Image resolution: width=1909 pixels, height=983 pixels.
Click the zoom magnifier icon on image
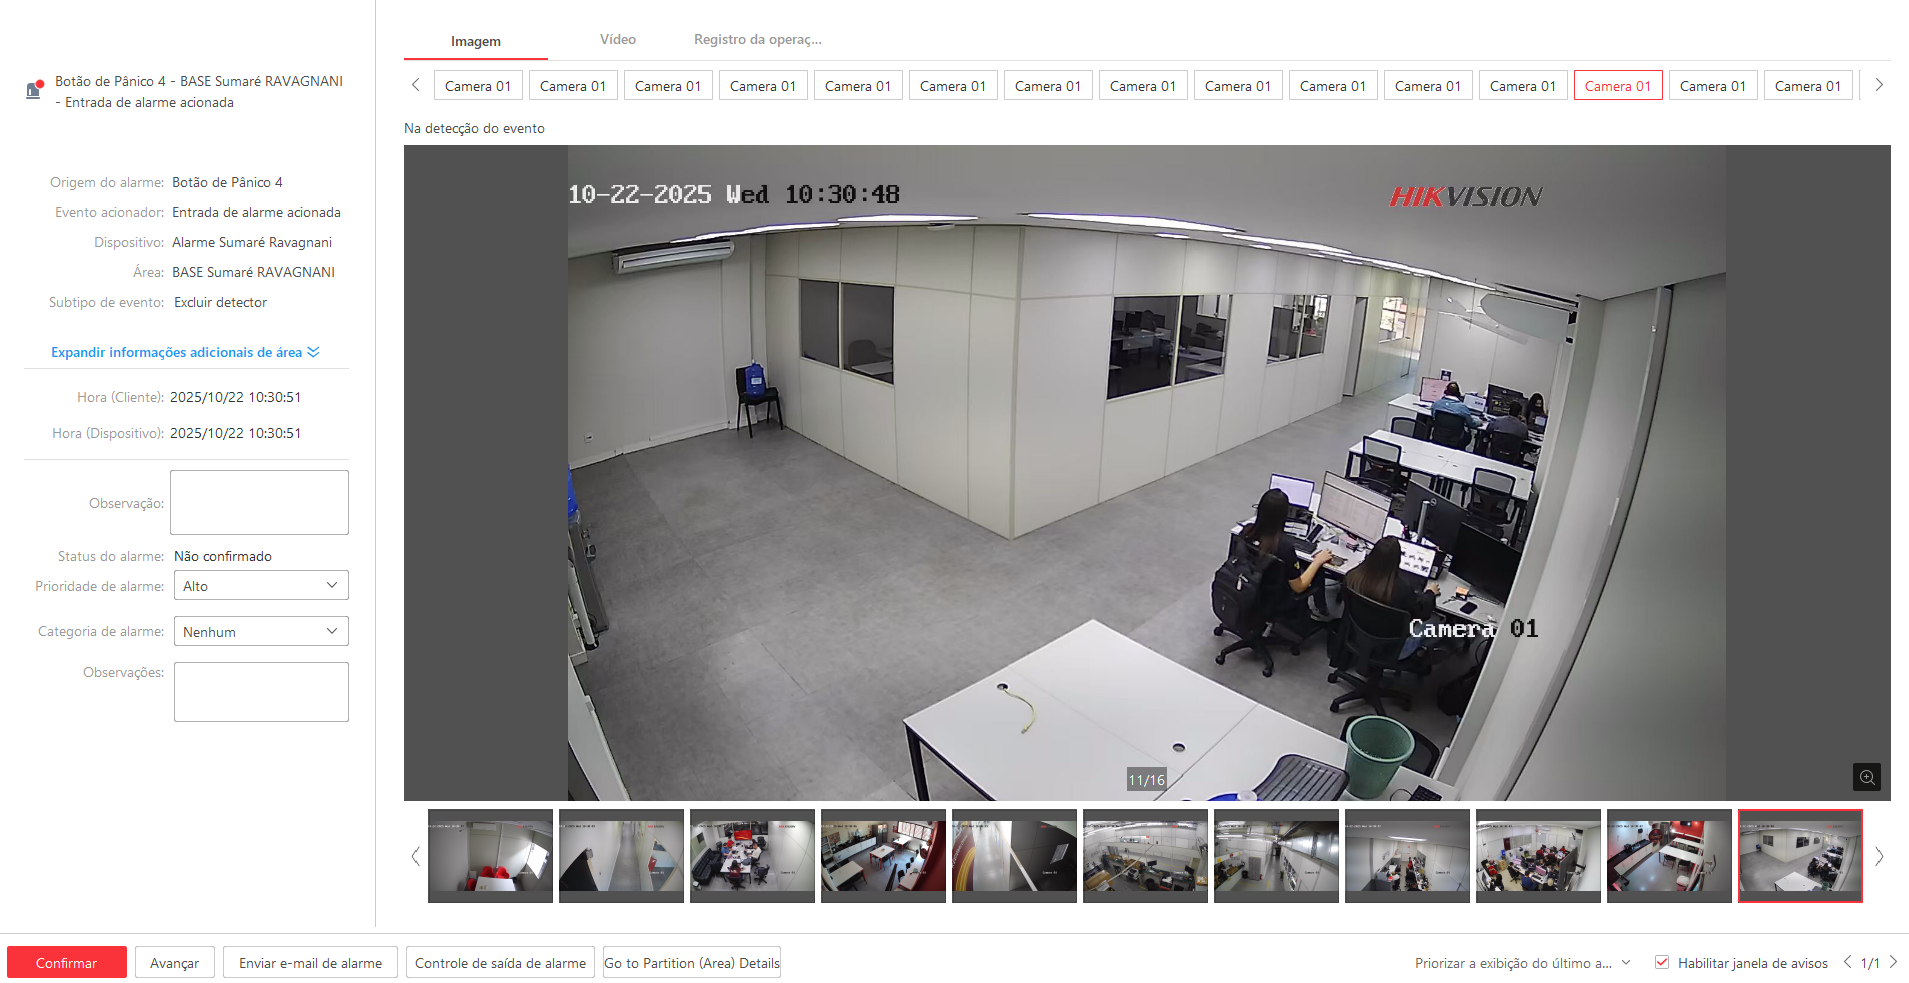point(1866,777)
